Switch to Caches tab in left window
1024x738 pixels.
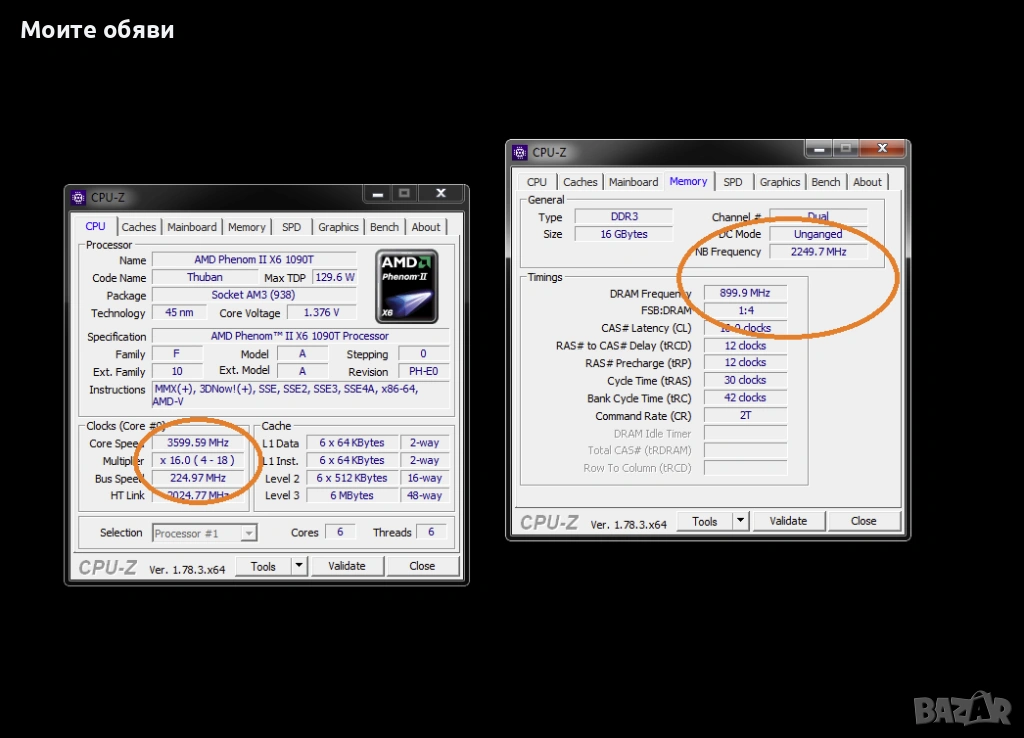tap(139, 227)
